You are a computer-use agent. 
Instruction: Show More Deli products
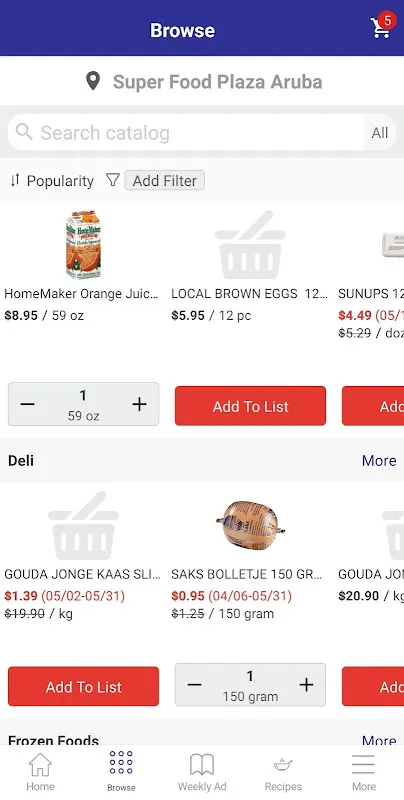point(379,460)
